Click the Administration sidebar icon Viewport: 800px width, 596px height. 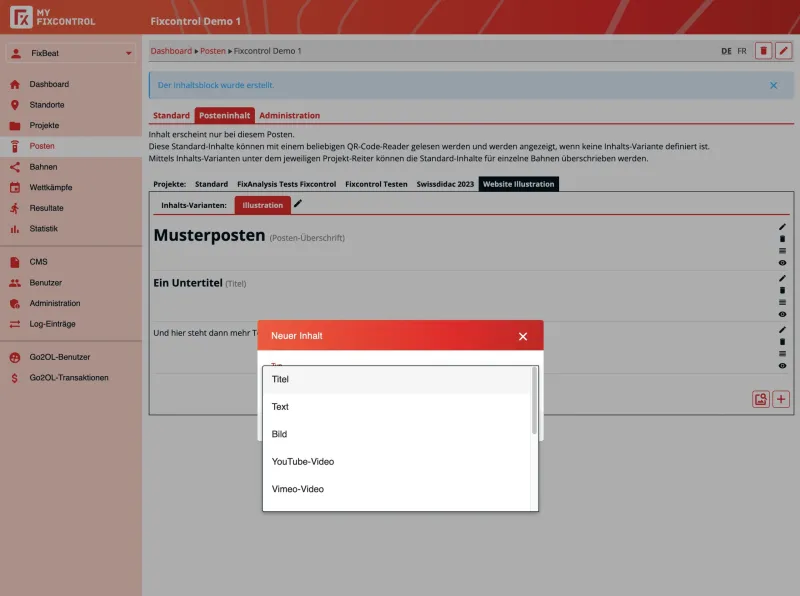coord(15,303)
